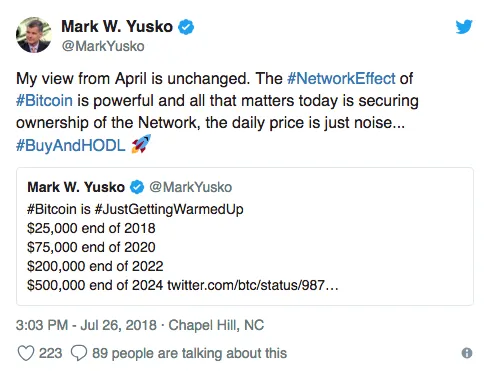Open the 3:03 PM - Jul 26, 2018 timestamp
Screen dimensions: 491x371
pos(86,325)
